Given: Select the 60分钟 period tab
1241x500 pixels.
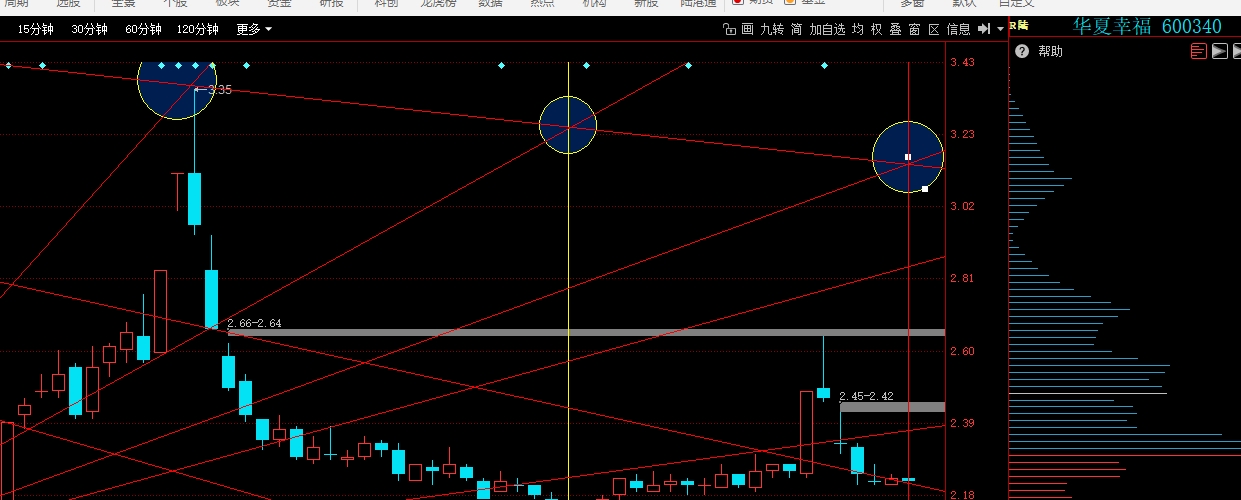Looking at the screenshot, I should pyautogui.click(x=143, y=29).
